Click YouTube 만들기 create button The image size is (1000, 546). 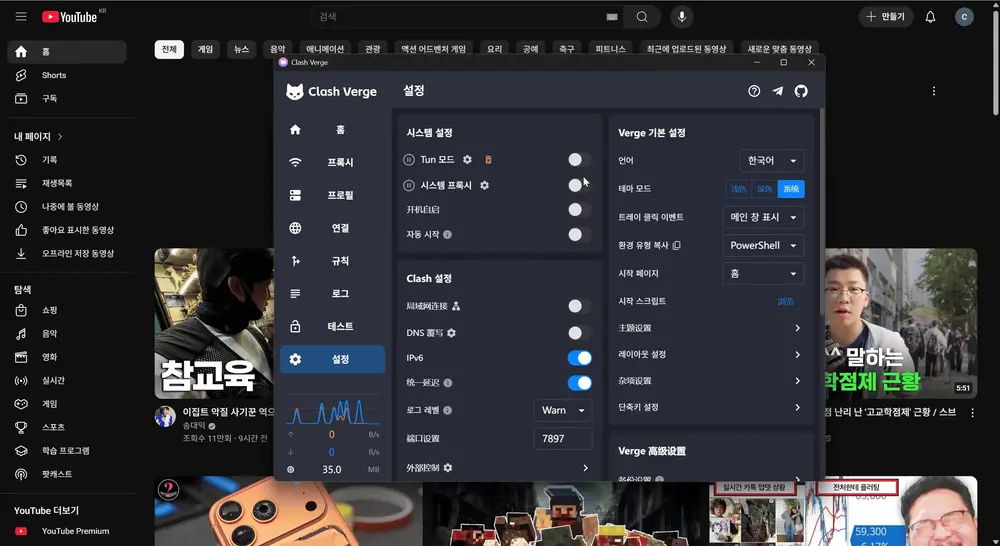886,17
